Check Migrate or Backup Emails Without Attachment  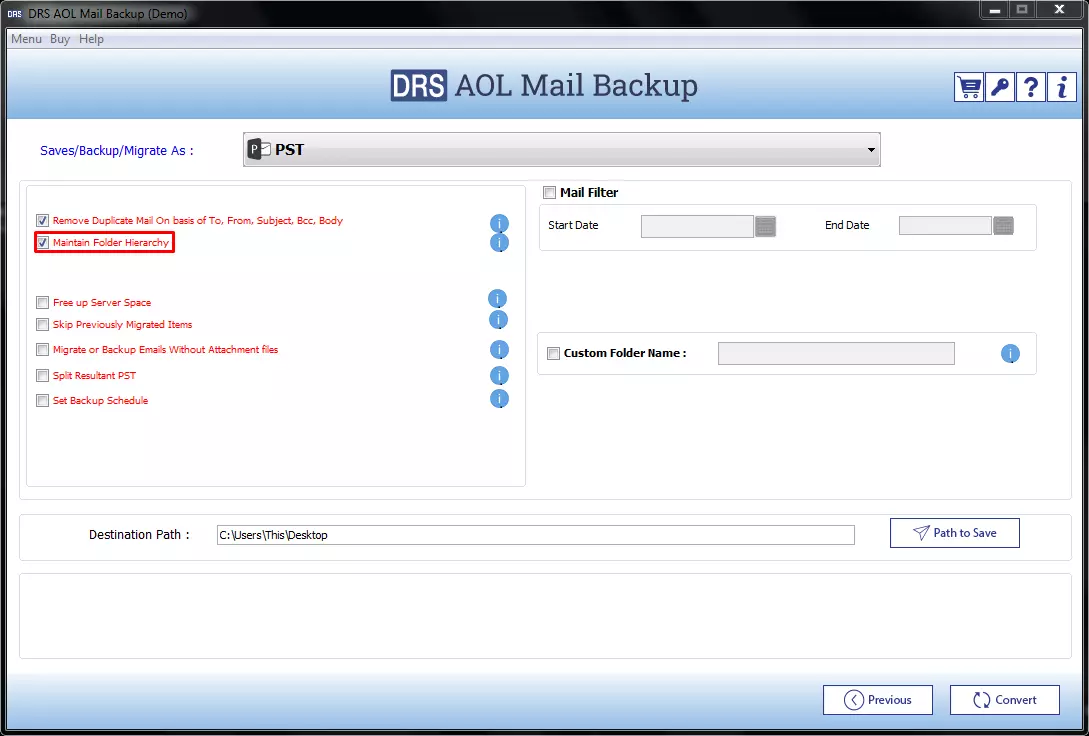point(43,350)
